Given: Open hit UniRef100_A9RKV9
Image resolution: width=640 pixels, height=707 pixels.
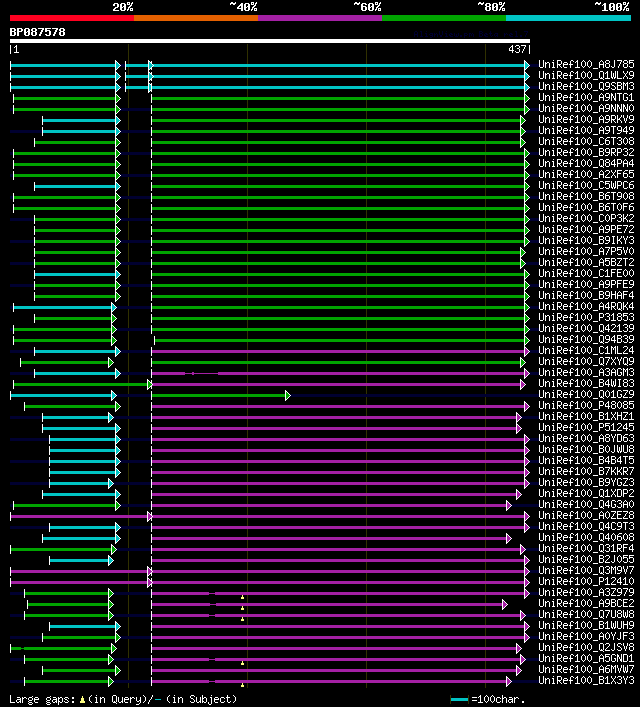Looking at the screenshot, I should point(586,119).
